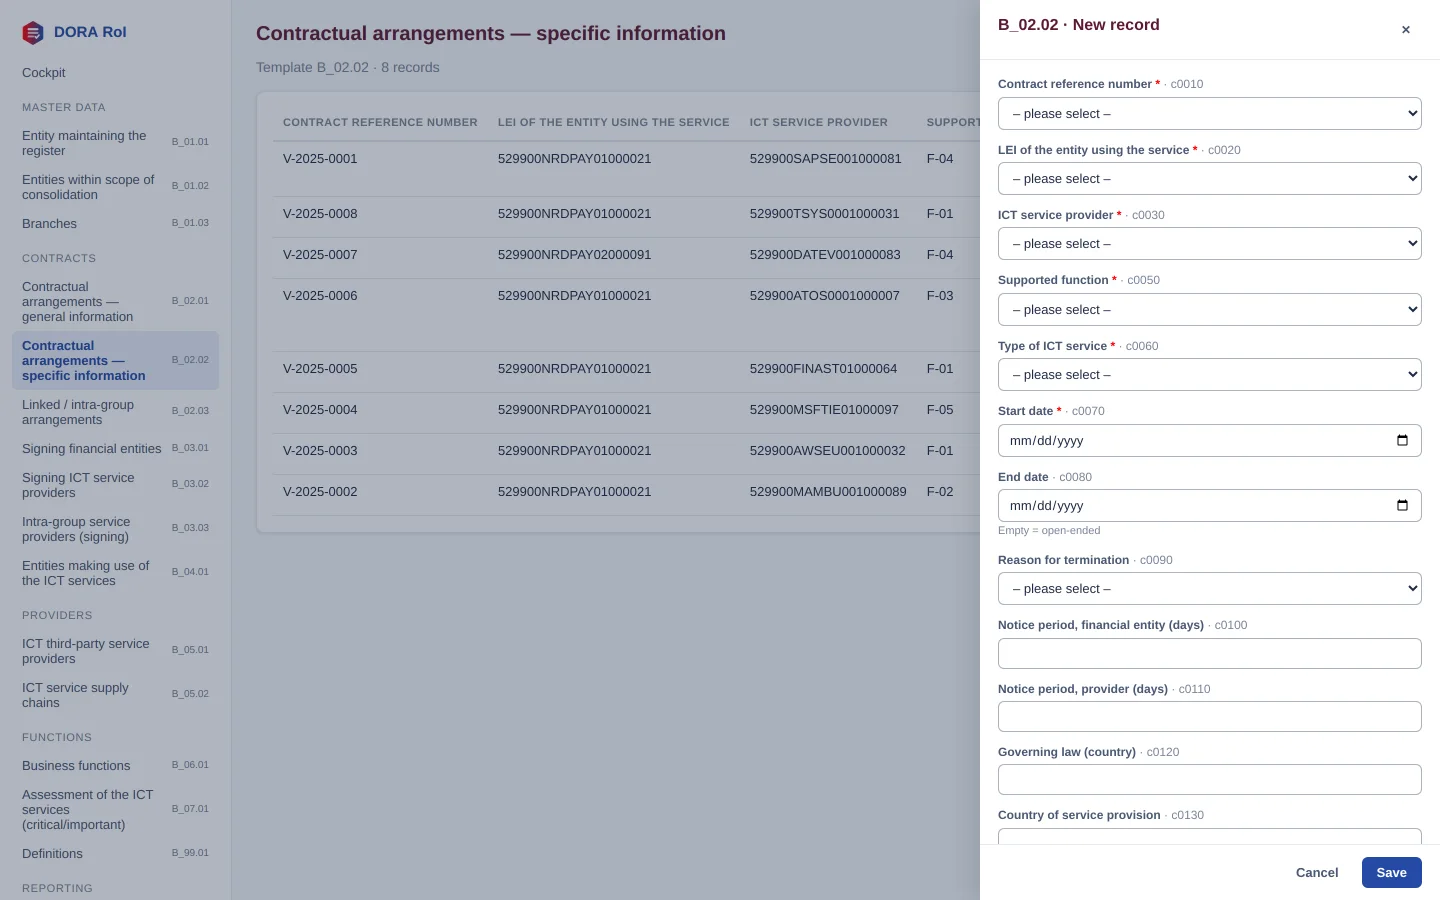Screen dimensions: 1440x900
Task: Open Supported function dropdown
Action: [x=1210, y=309]
